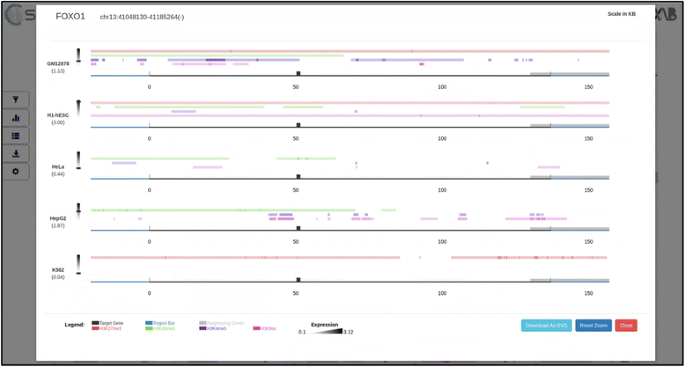
Task: Click the GM12878 green H3K36me3 track
Action: tap(217, 55)
